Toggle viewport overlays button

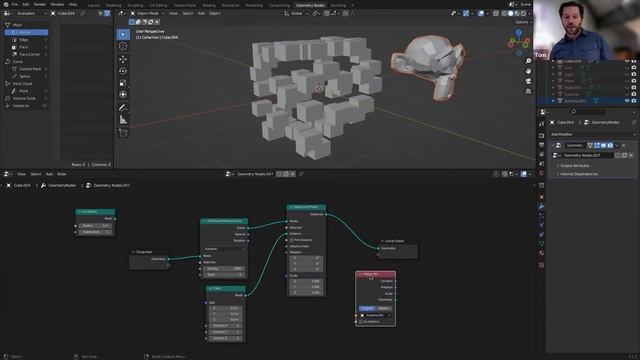point(481,13)
